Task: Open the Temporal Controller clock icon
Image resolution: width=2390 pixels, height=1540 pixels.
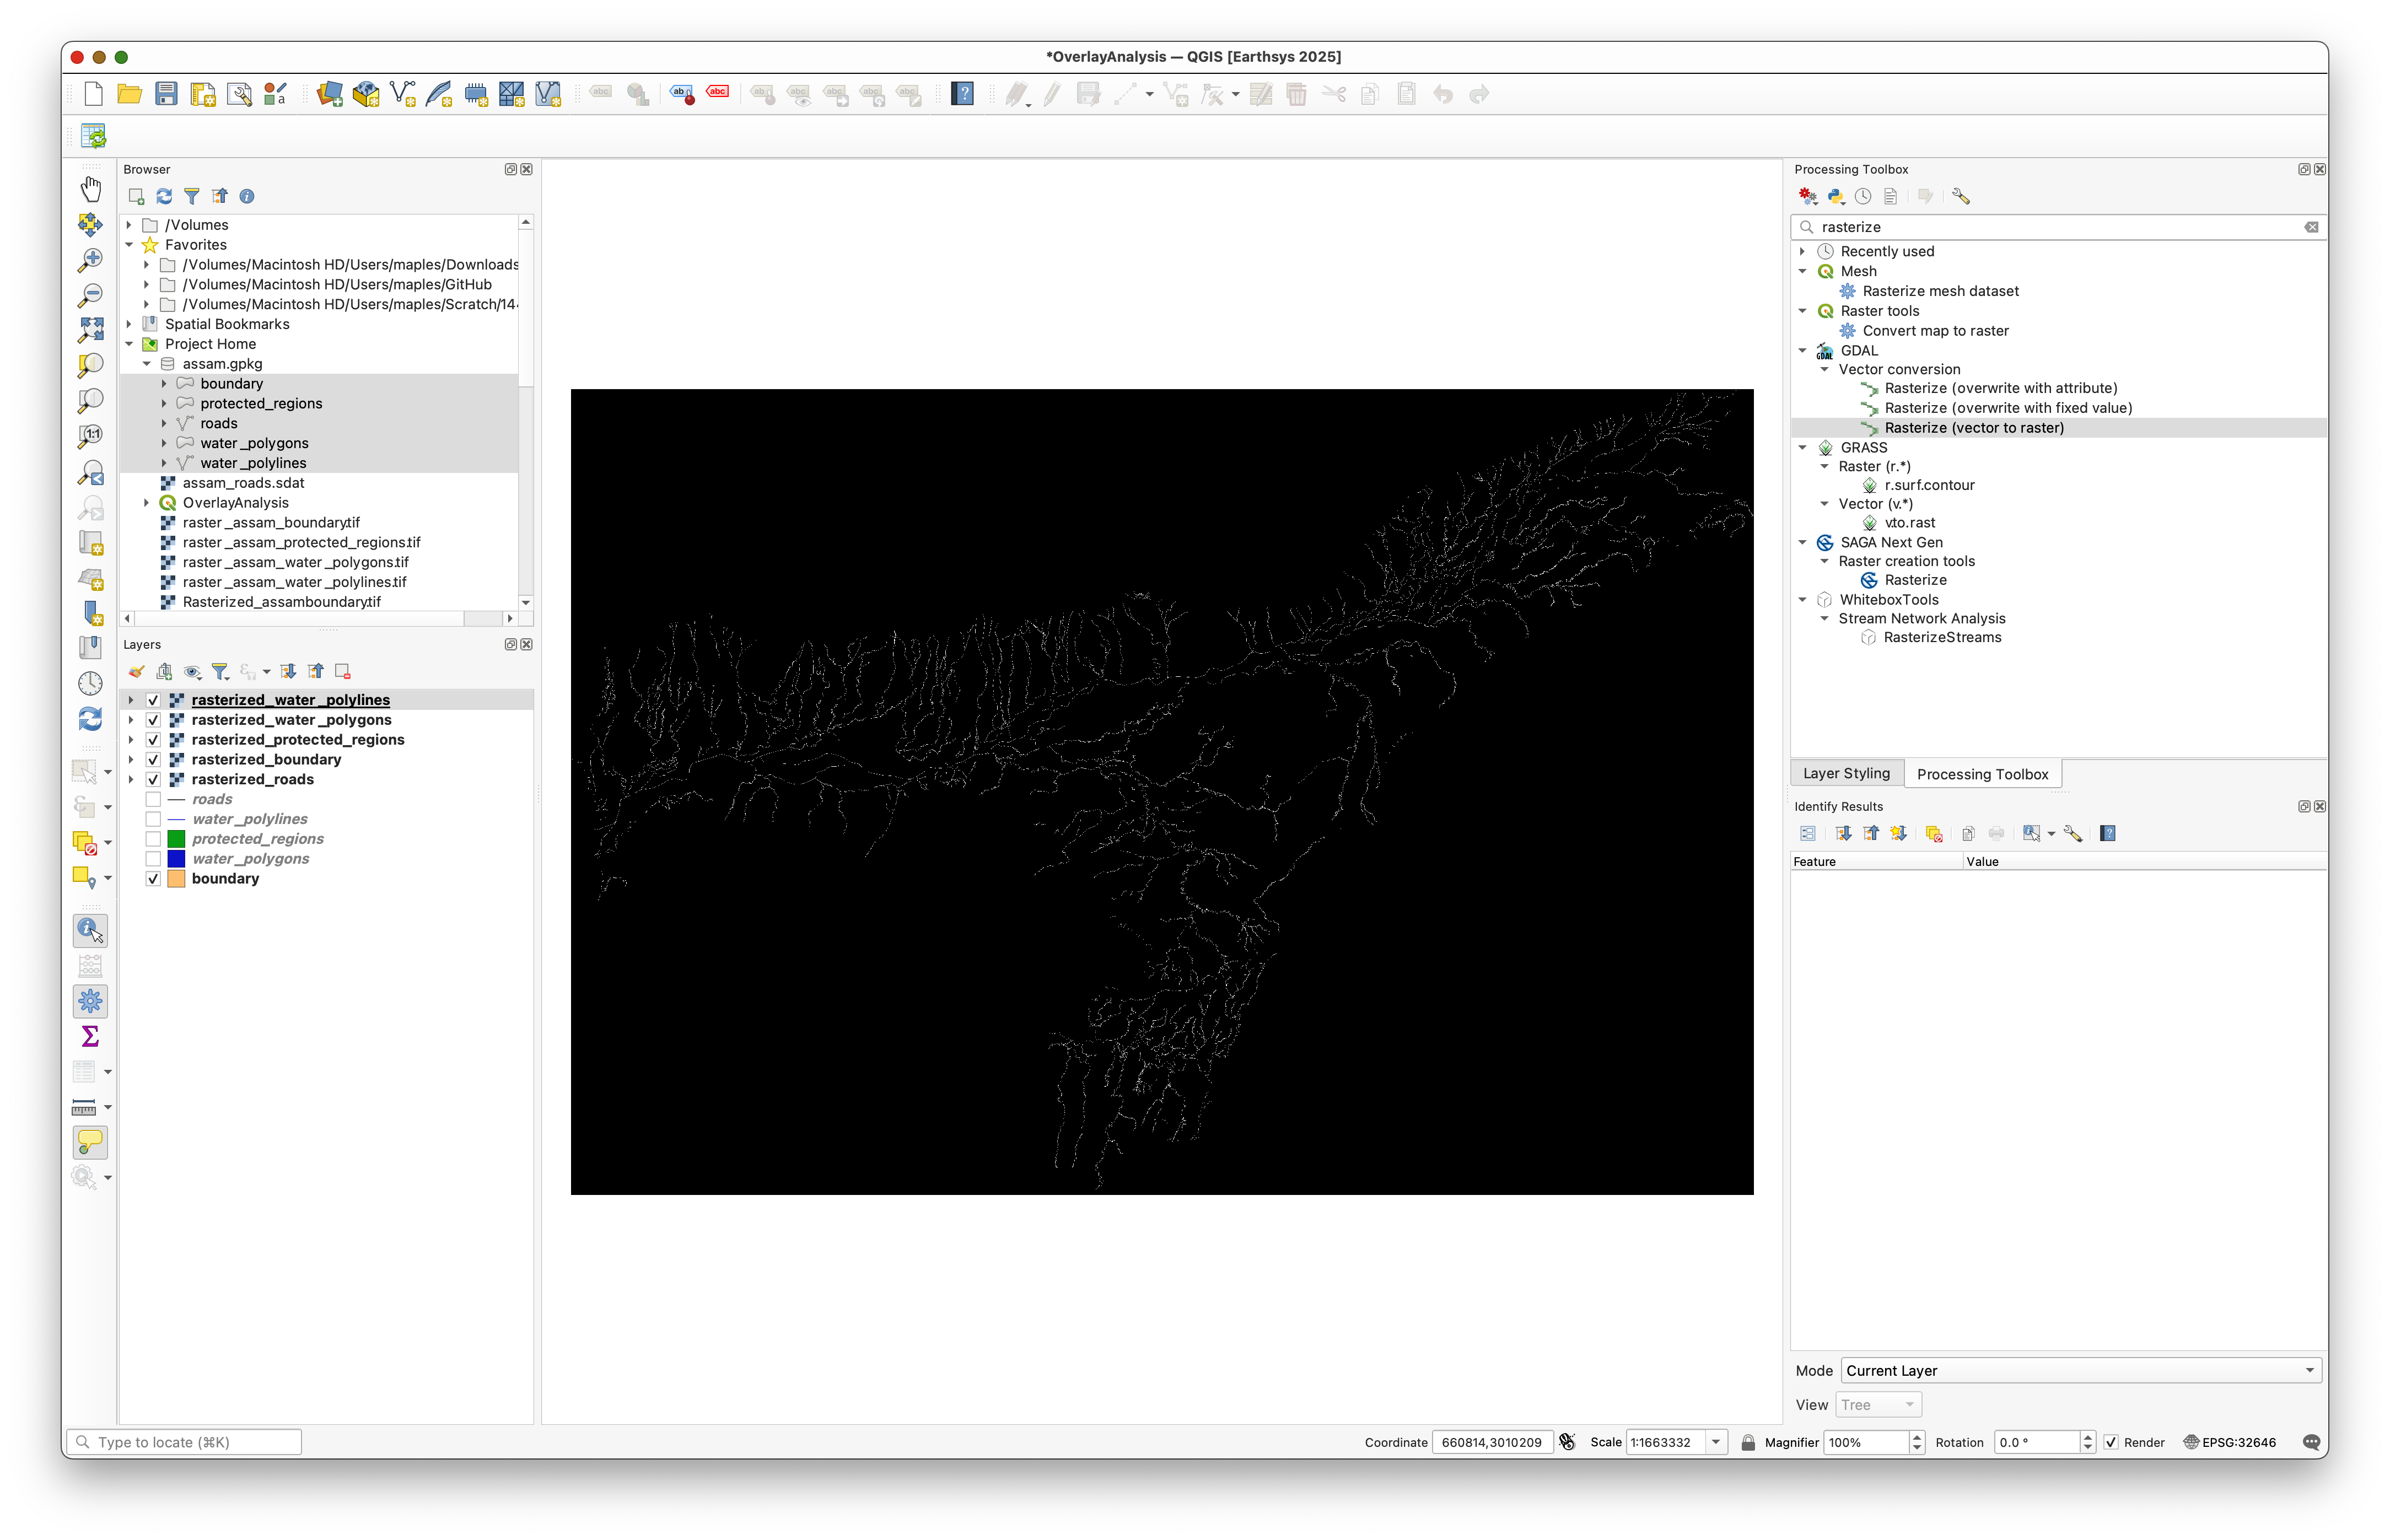Action: pos(91,683)
